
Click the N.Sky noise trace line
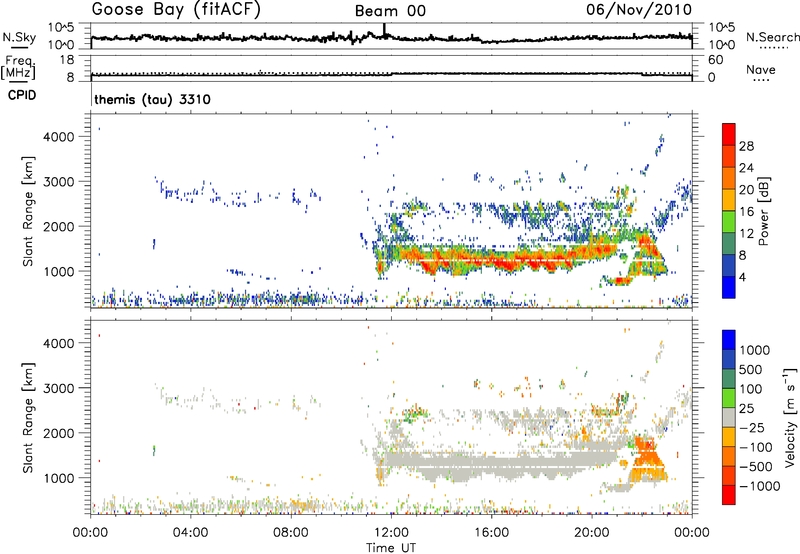391,37
